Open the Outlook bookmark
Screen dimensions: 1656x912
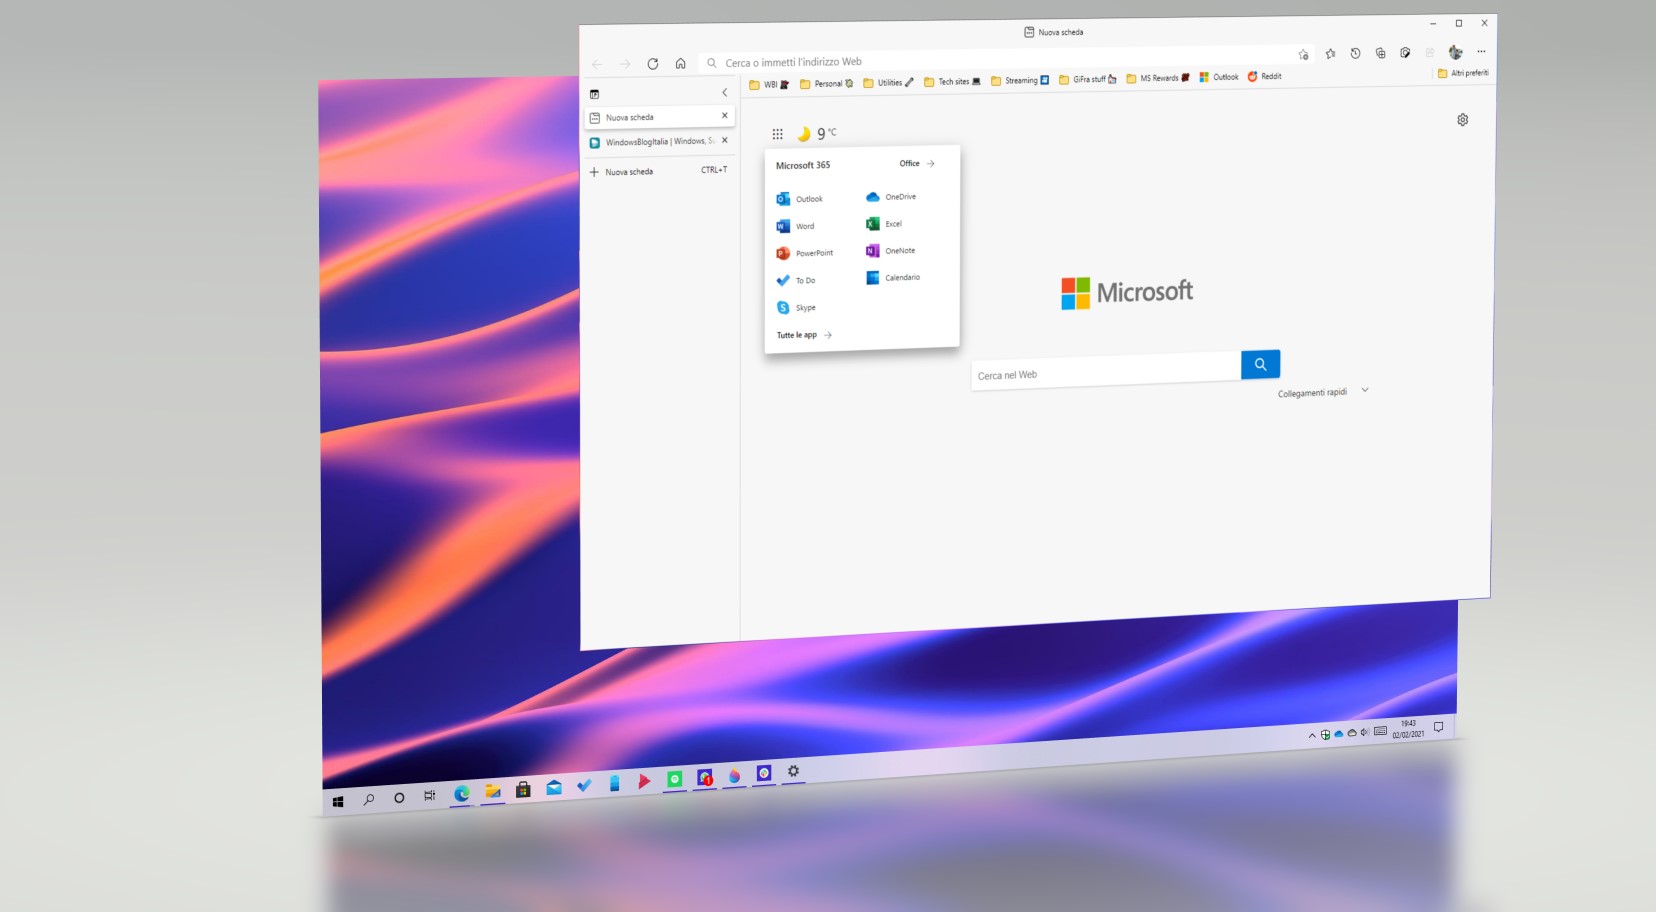1219,77
